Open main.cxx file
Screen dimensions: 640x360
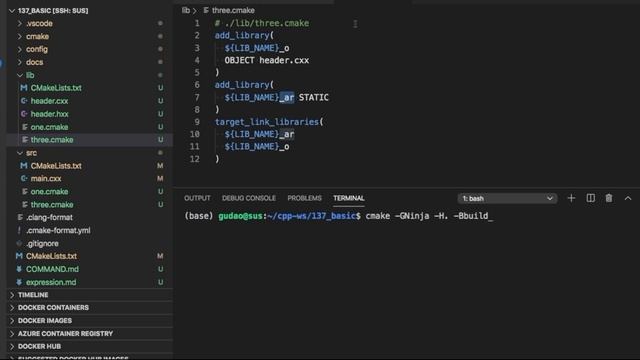(46, 178)
